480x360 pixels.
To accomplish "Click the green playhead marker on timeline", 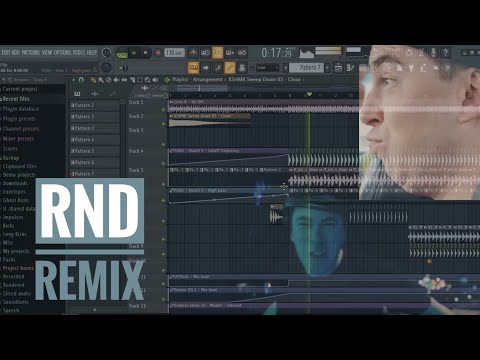I will click(x=309, y=95).
